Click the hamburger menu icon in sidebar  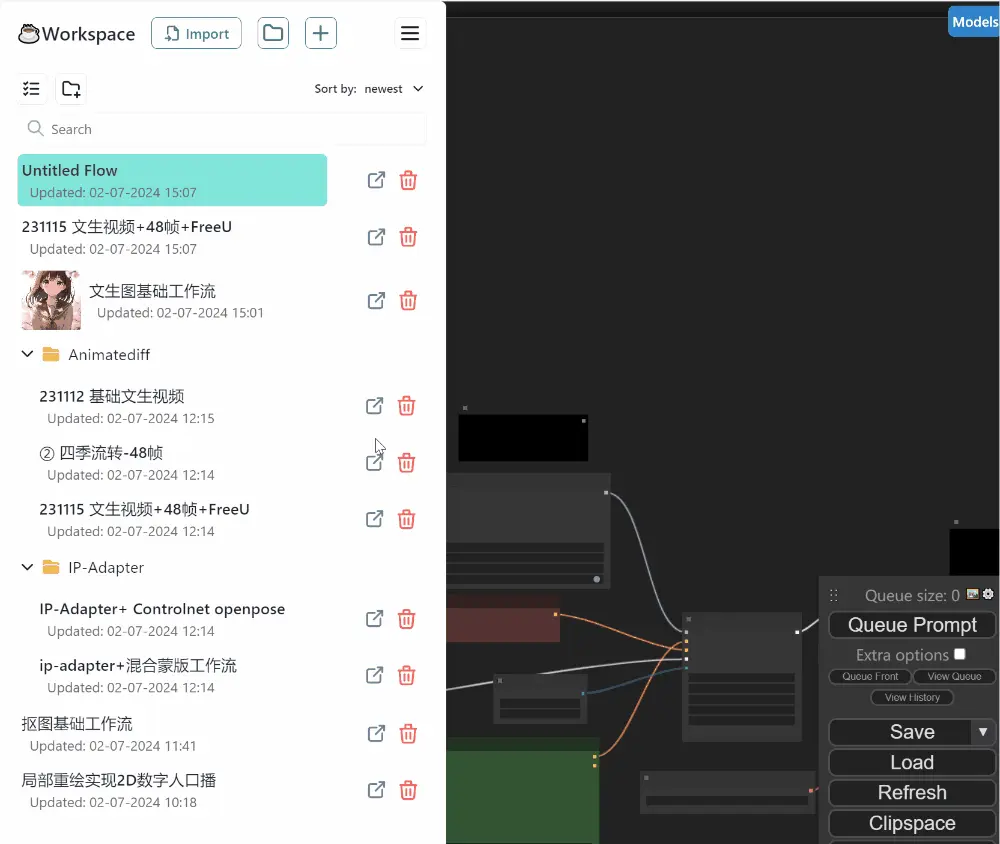(x=410, y=33)
